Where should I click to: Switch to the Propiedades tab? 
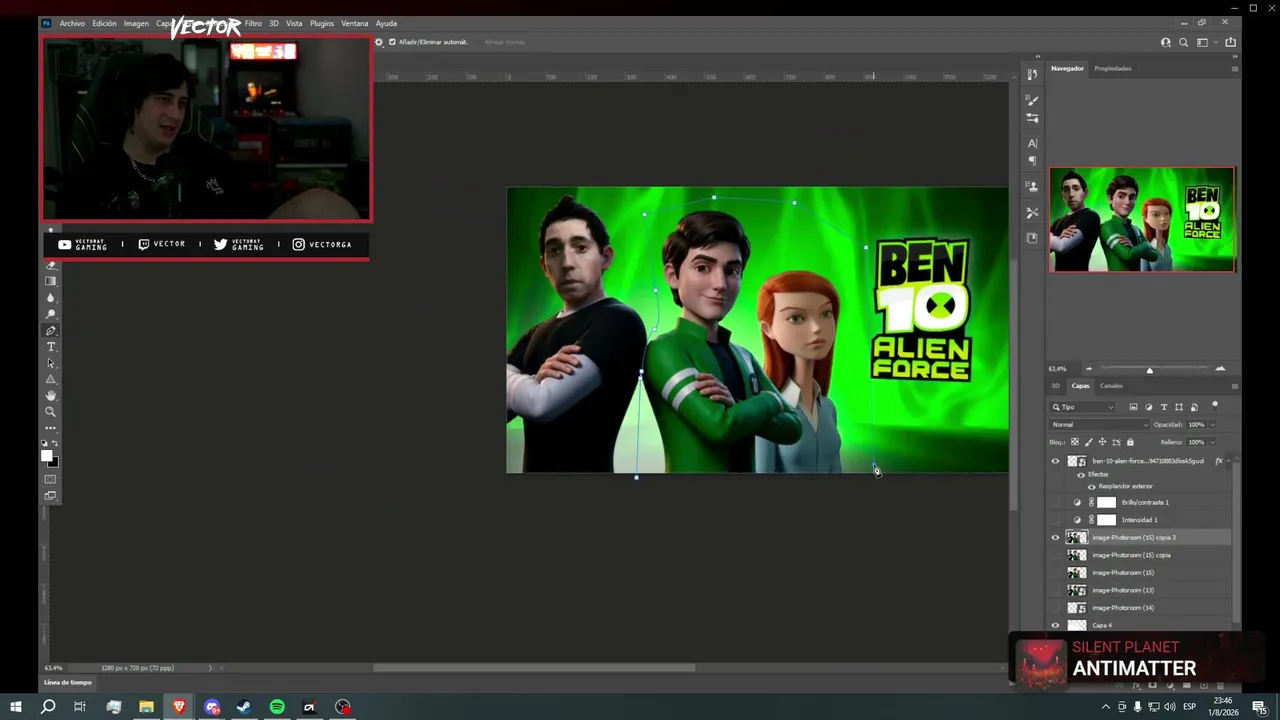click(x=1112, y=68)
